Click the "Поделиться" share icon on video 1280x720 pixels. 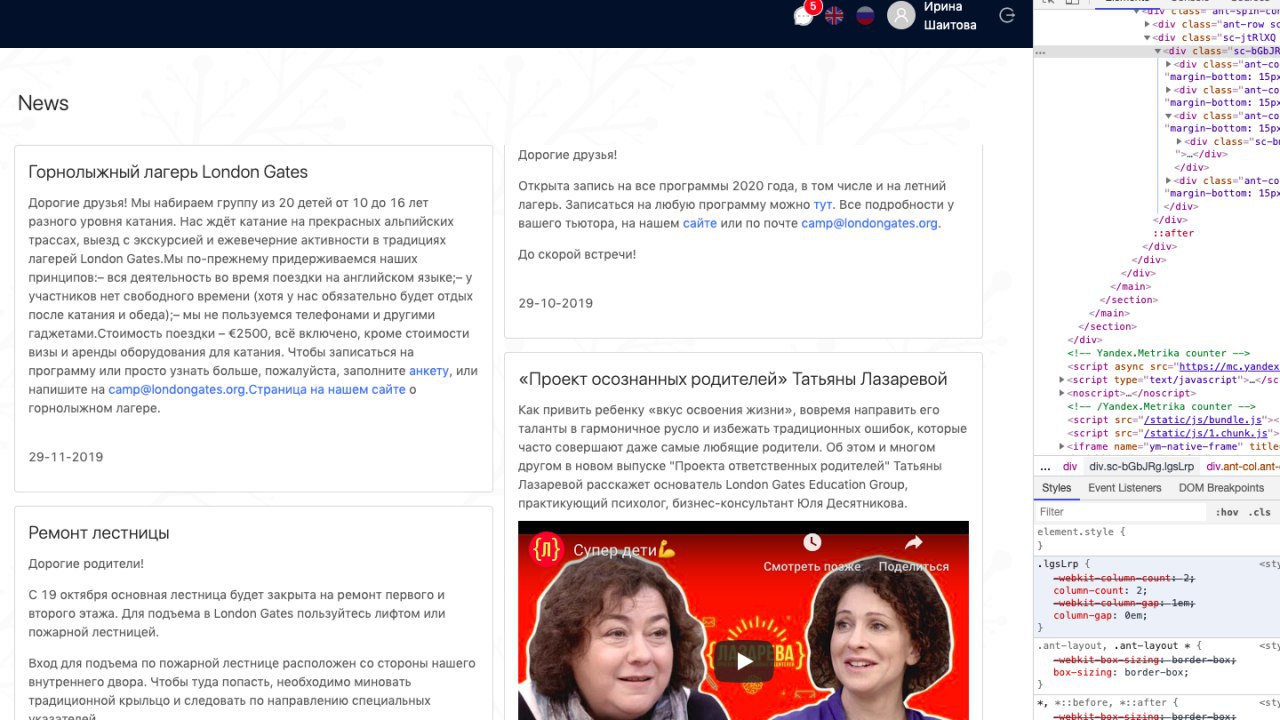[x=913, y=542]
